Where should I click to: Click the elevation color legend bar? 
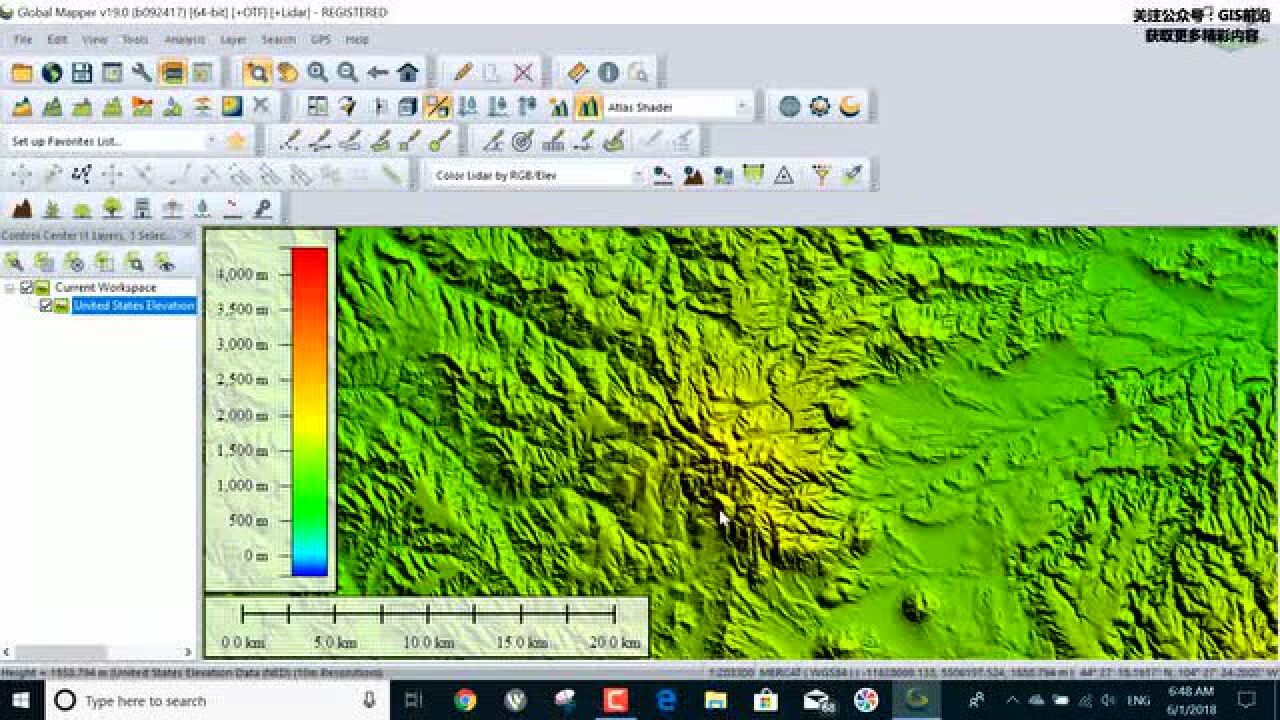coord(309,411)
